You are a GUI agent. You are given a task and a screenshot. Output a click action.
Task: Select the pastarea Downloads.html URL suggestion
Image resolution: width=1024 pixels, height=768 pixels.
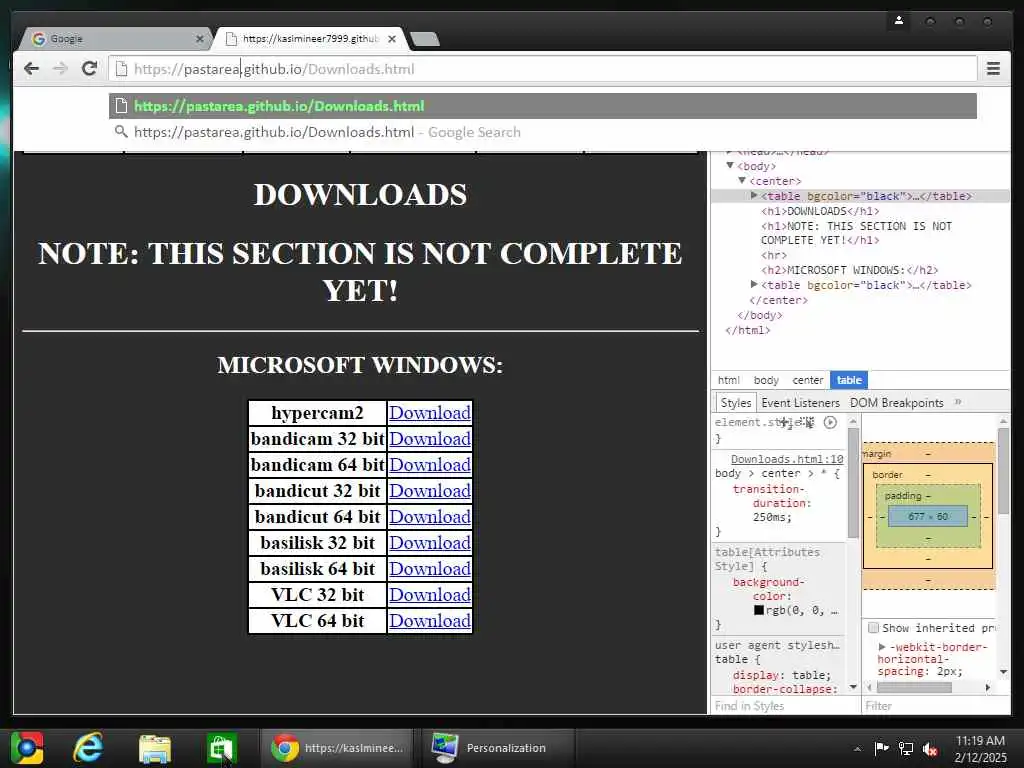543,106
